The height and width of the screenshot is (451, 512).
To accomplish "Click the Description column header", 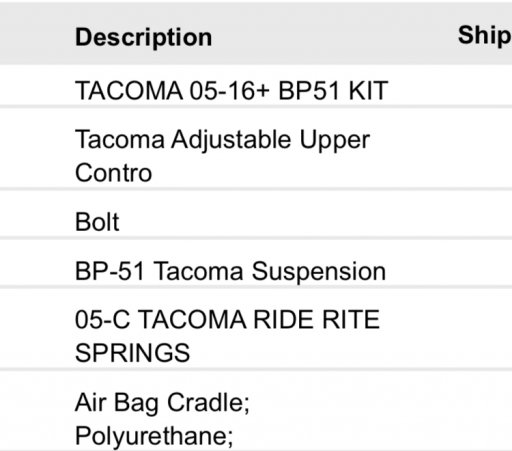I will pyautogui.click(x=144, y=37).
